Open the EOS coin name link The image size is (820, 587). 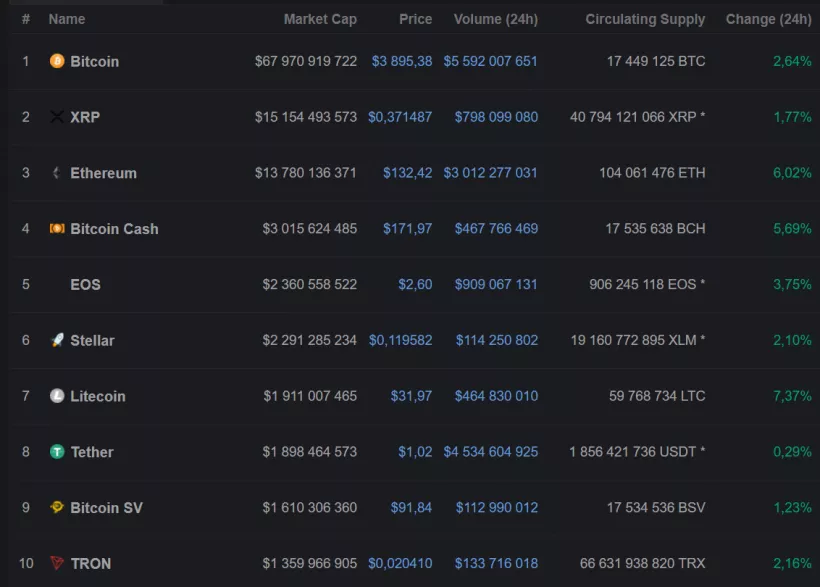(85, 285)
